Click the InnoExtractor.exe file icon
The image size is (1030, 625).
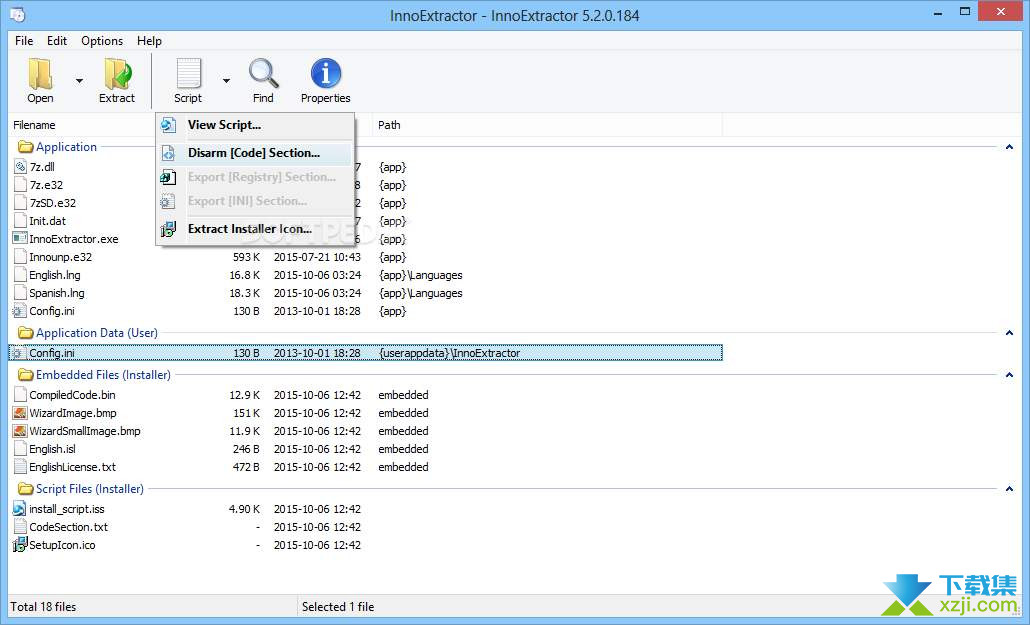coord(20,239)
